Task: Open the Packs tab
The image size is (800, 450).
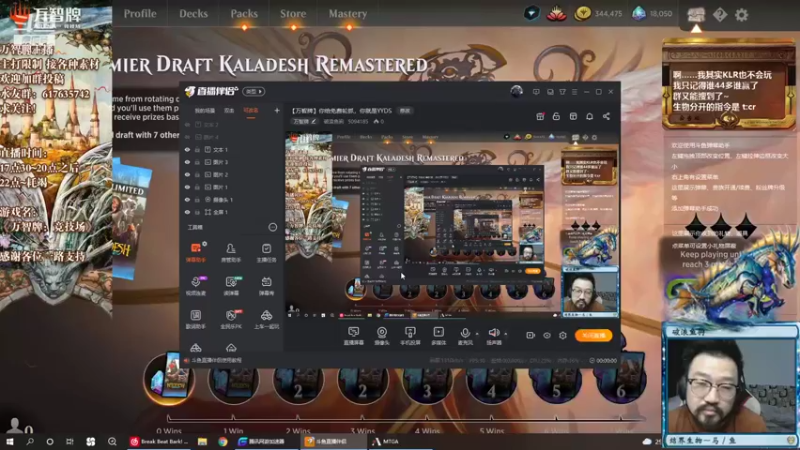Action: coord(244,14)
